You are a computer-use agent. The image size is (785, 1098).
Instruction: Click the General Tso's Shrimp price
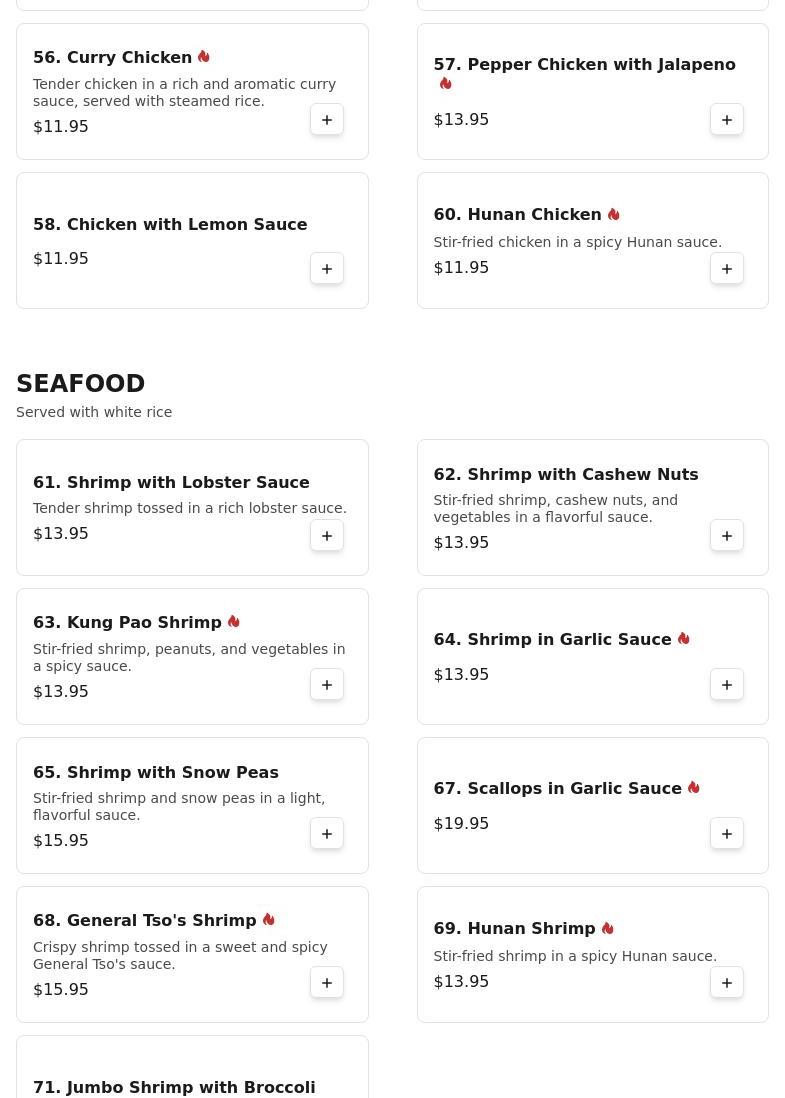(61, 989)
